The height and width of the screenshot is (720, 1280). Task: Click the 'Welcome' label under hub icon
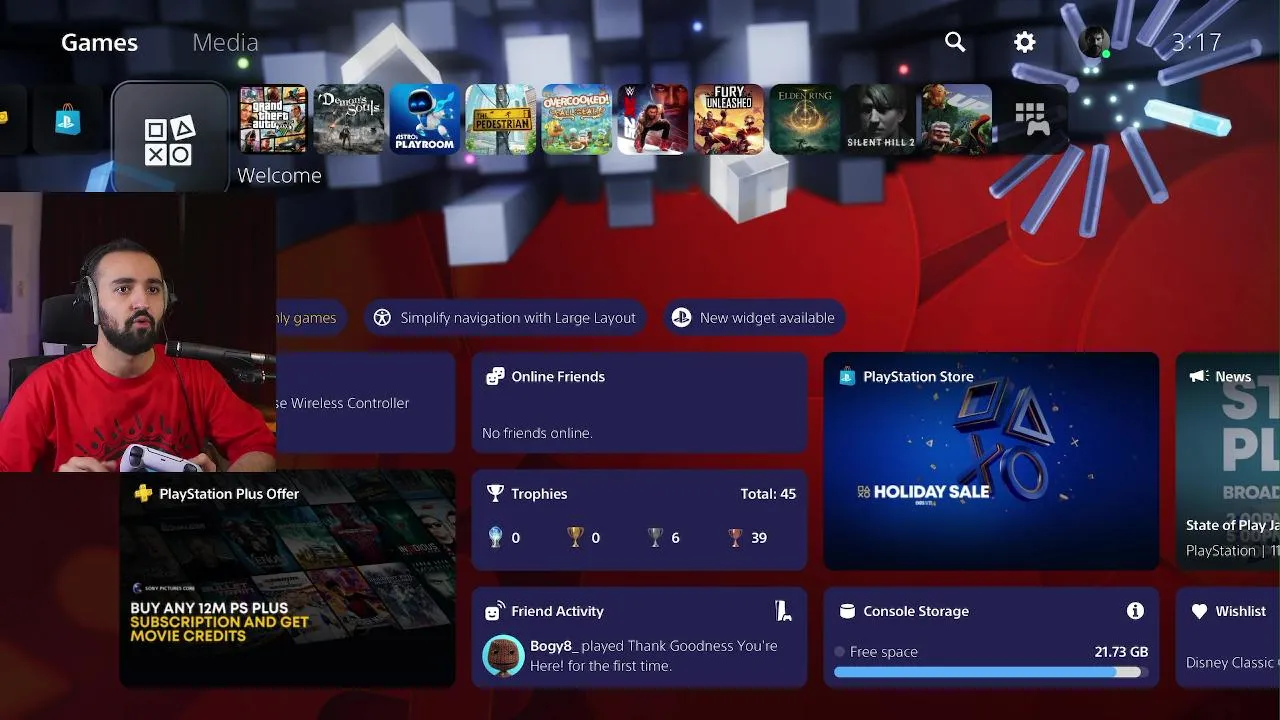coord(279,175)
